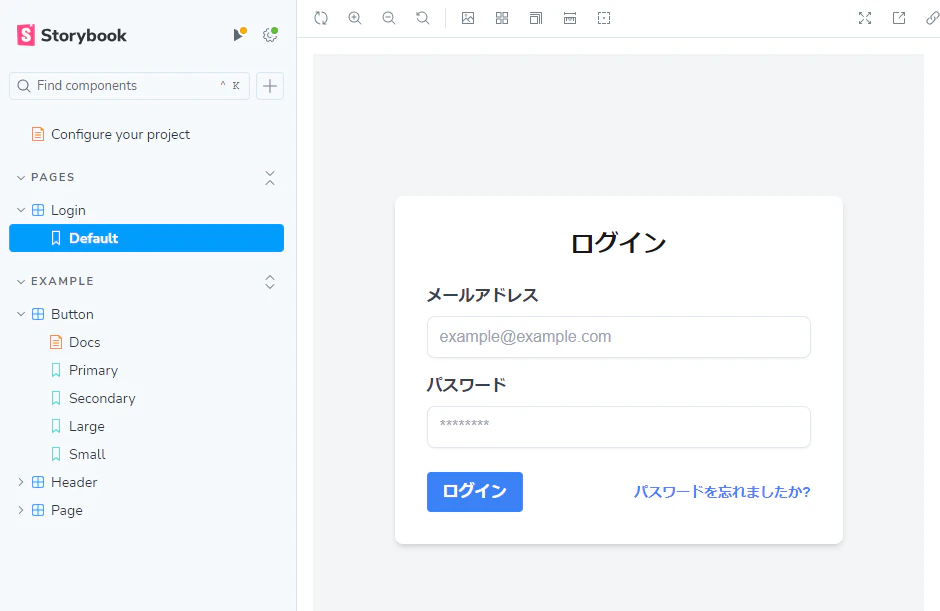Expand all items in EXAMPLE section

(270, 282)
